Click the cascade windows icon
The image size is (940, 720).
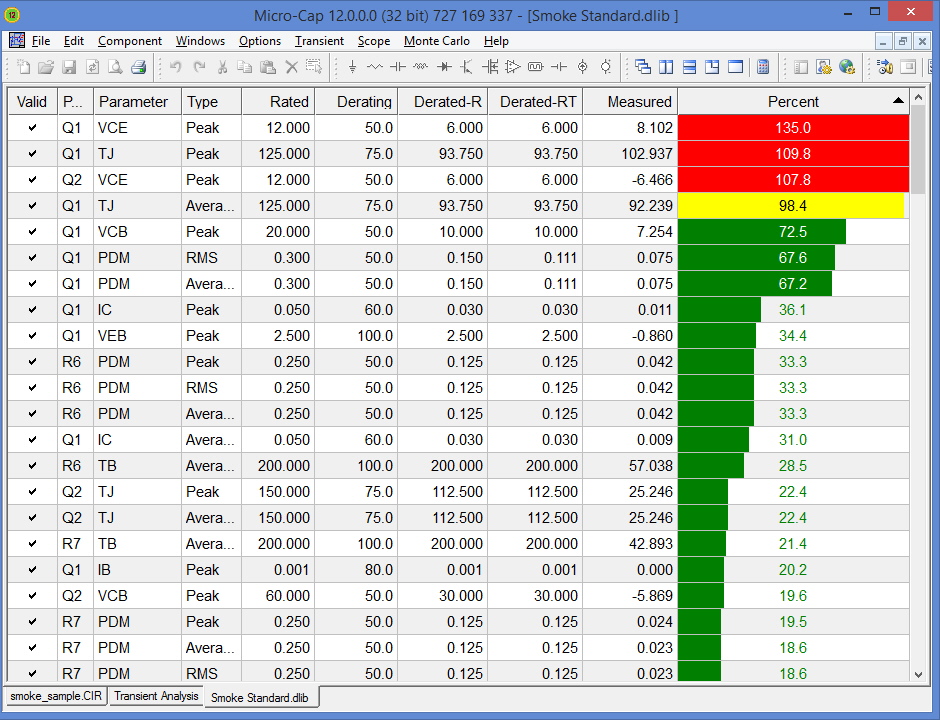pos(643,67)
